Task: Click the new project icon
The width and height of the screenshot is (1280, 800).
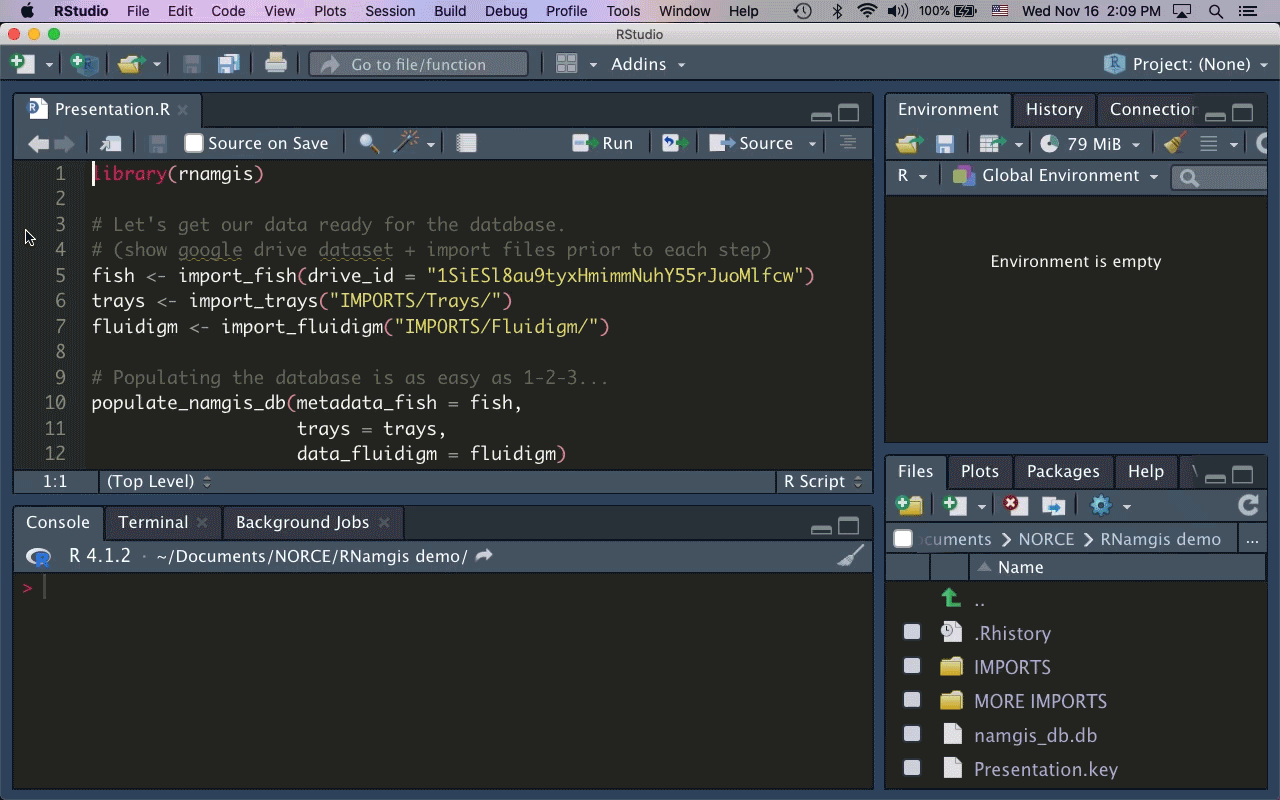Action: pyautogui.click(x=85, y=64)
